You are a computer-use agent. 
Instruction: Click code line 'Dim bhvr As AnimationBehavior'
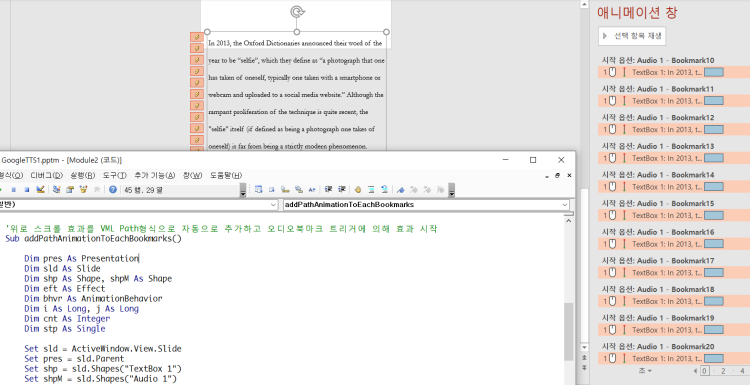click(x=93, y=298)
